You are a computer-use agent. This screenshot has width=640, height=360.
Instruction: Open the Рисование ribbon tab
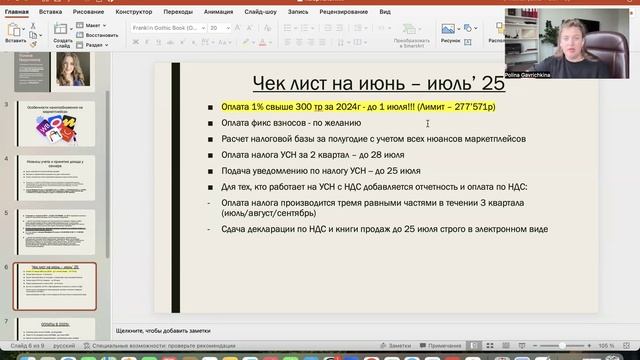point(88,12)
